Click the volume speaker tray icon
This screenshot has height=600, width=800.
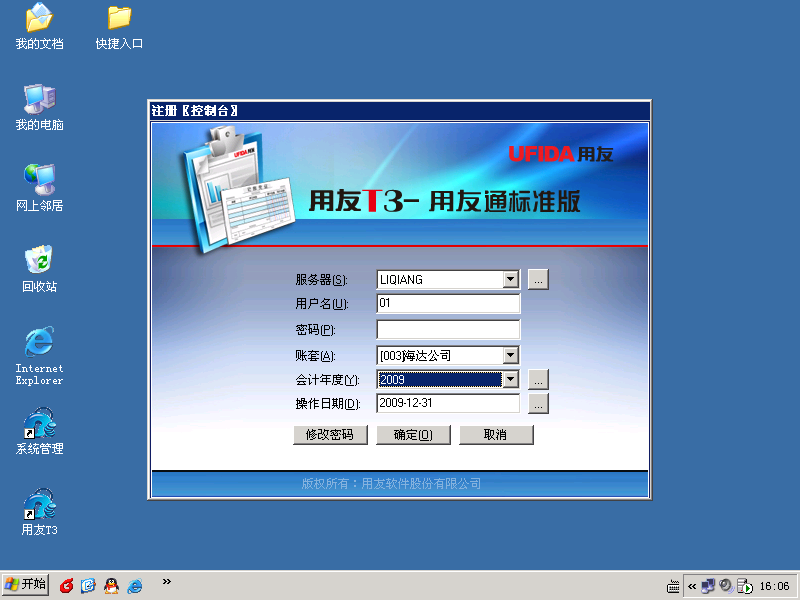point(726,586)
